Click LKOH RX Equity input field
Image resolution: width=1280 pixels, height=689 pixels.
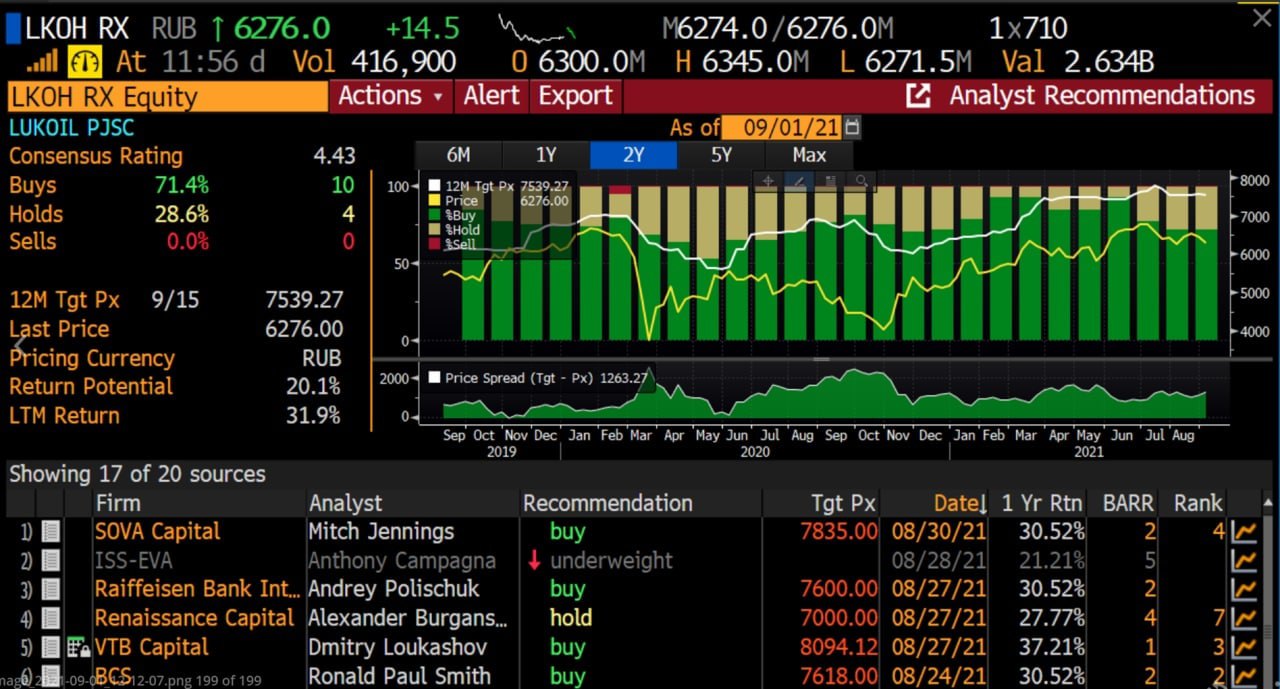click(x=167, y=97)
